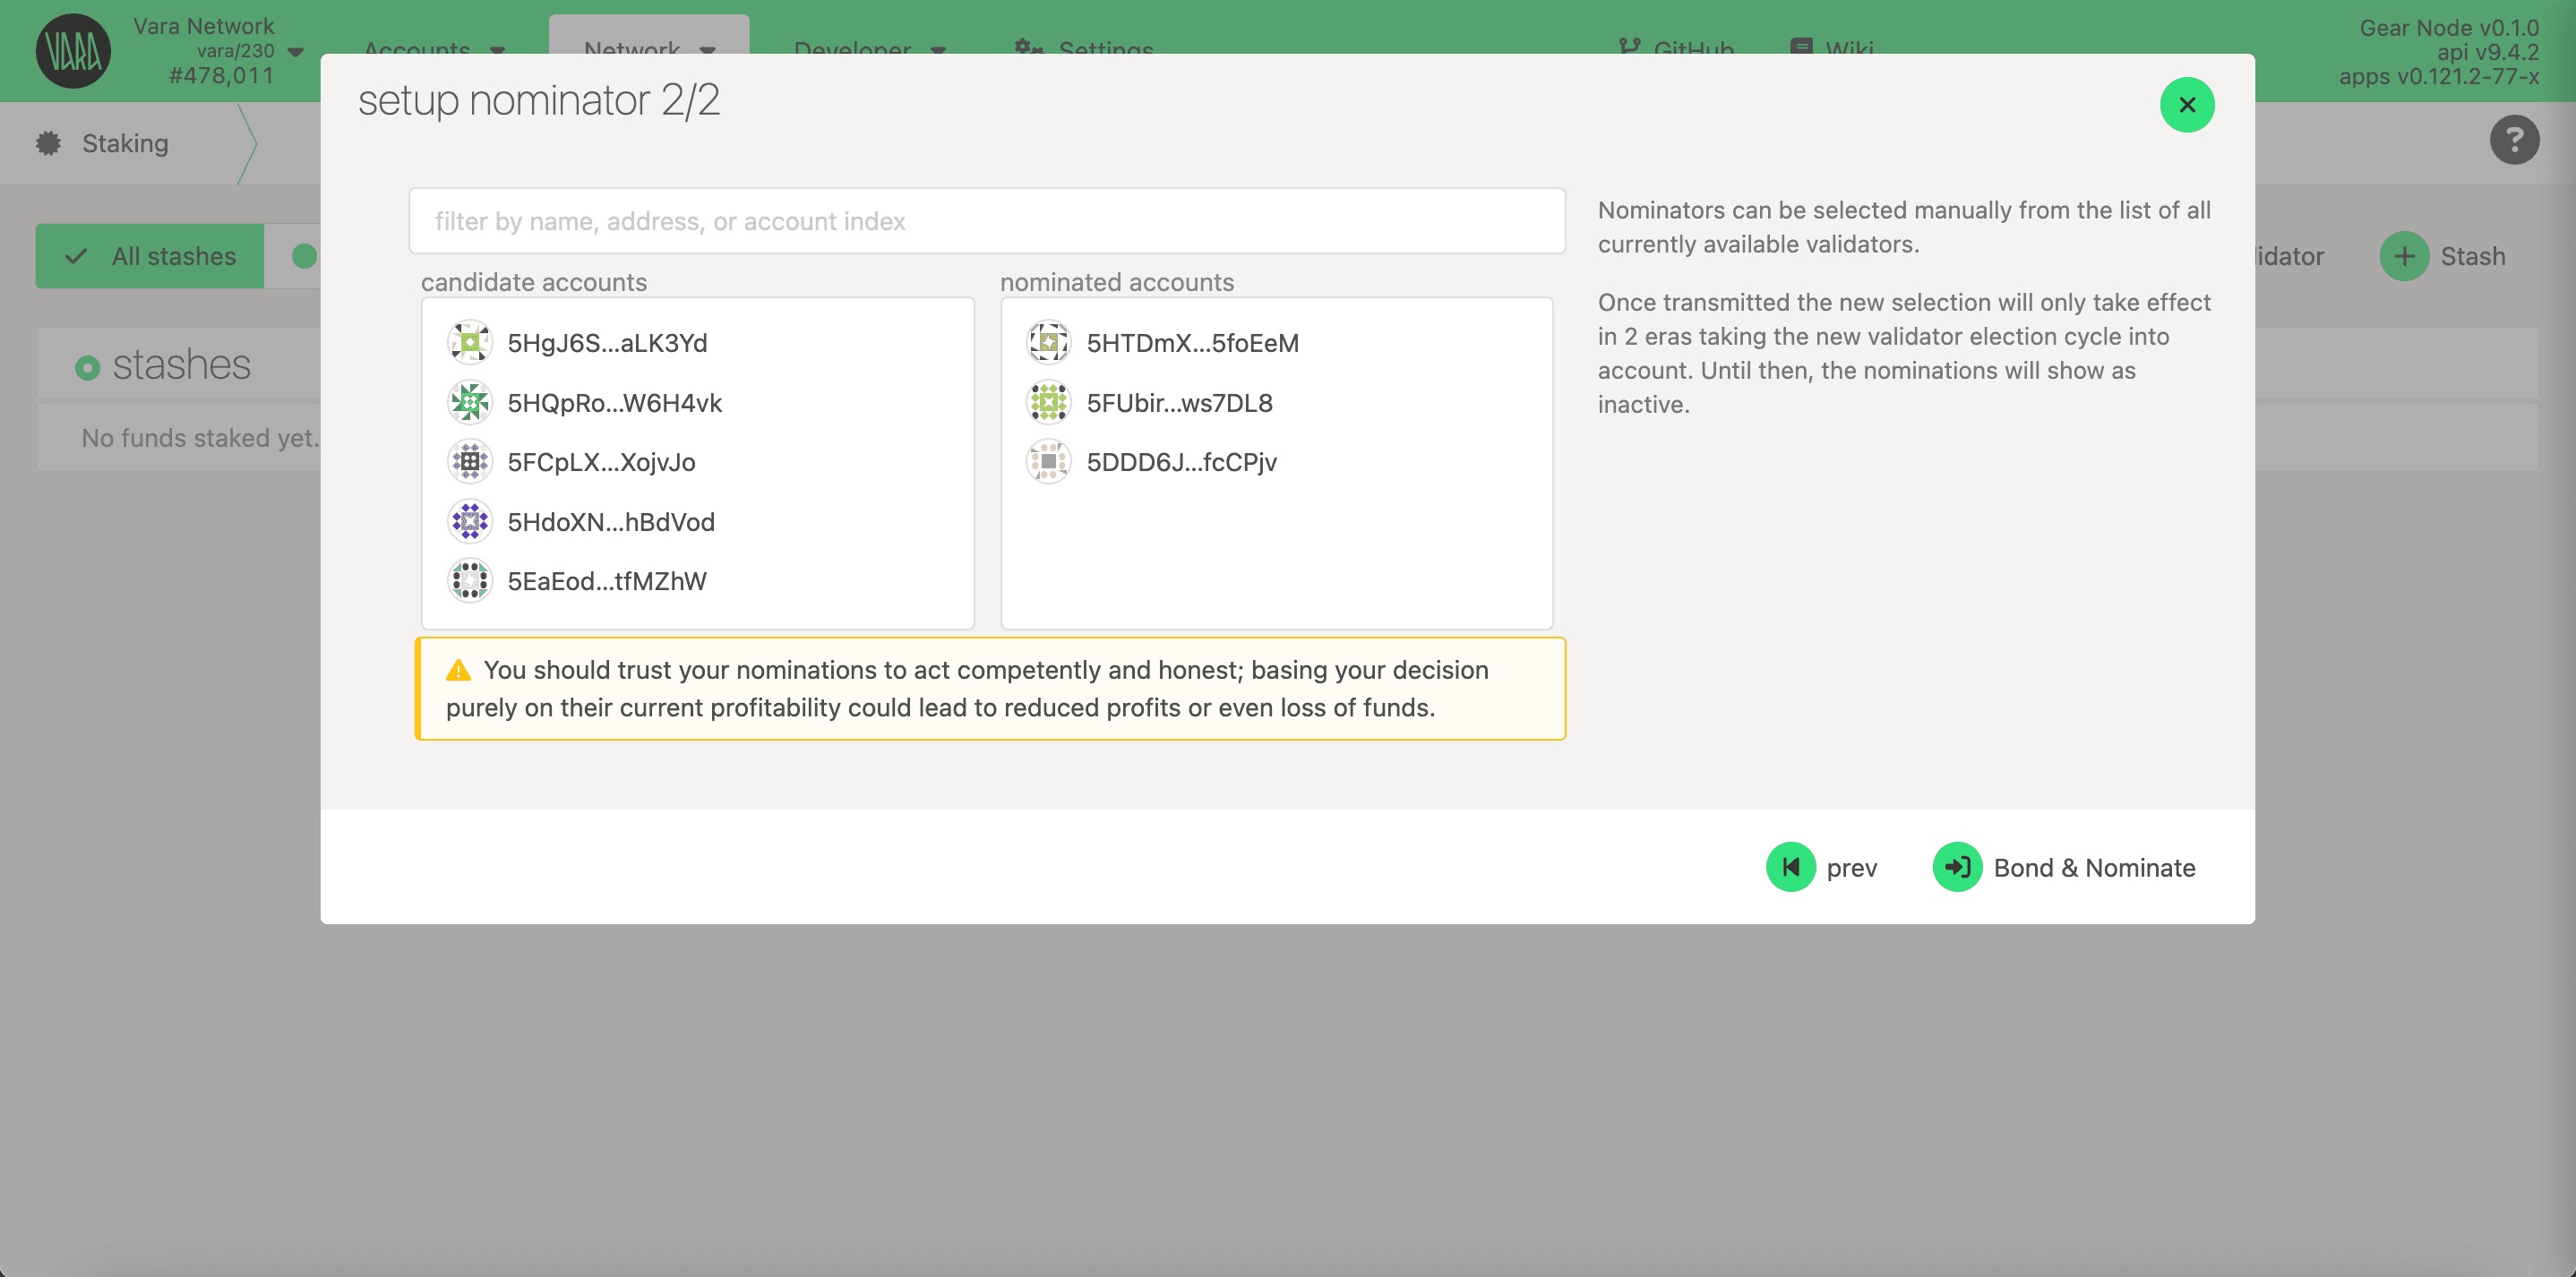Click the identicon of candidate 5HgJ6S...aLK3Yd

pyautogui.click(x=469, y=342)
